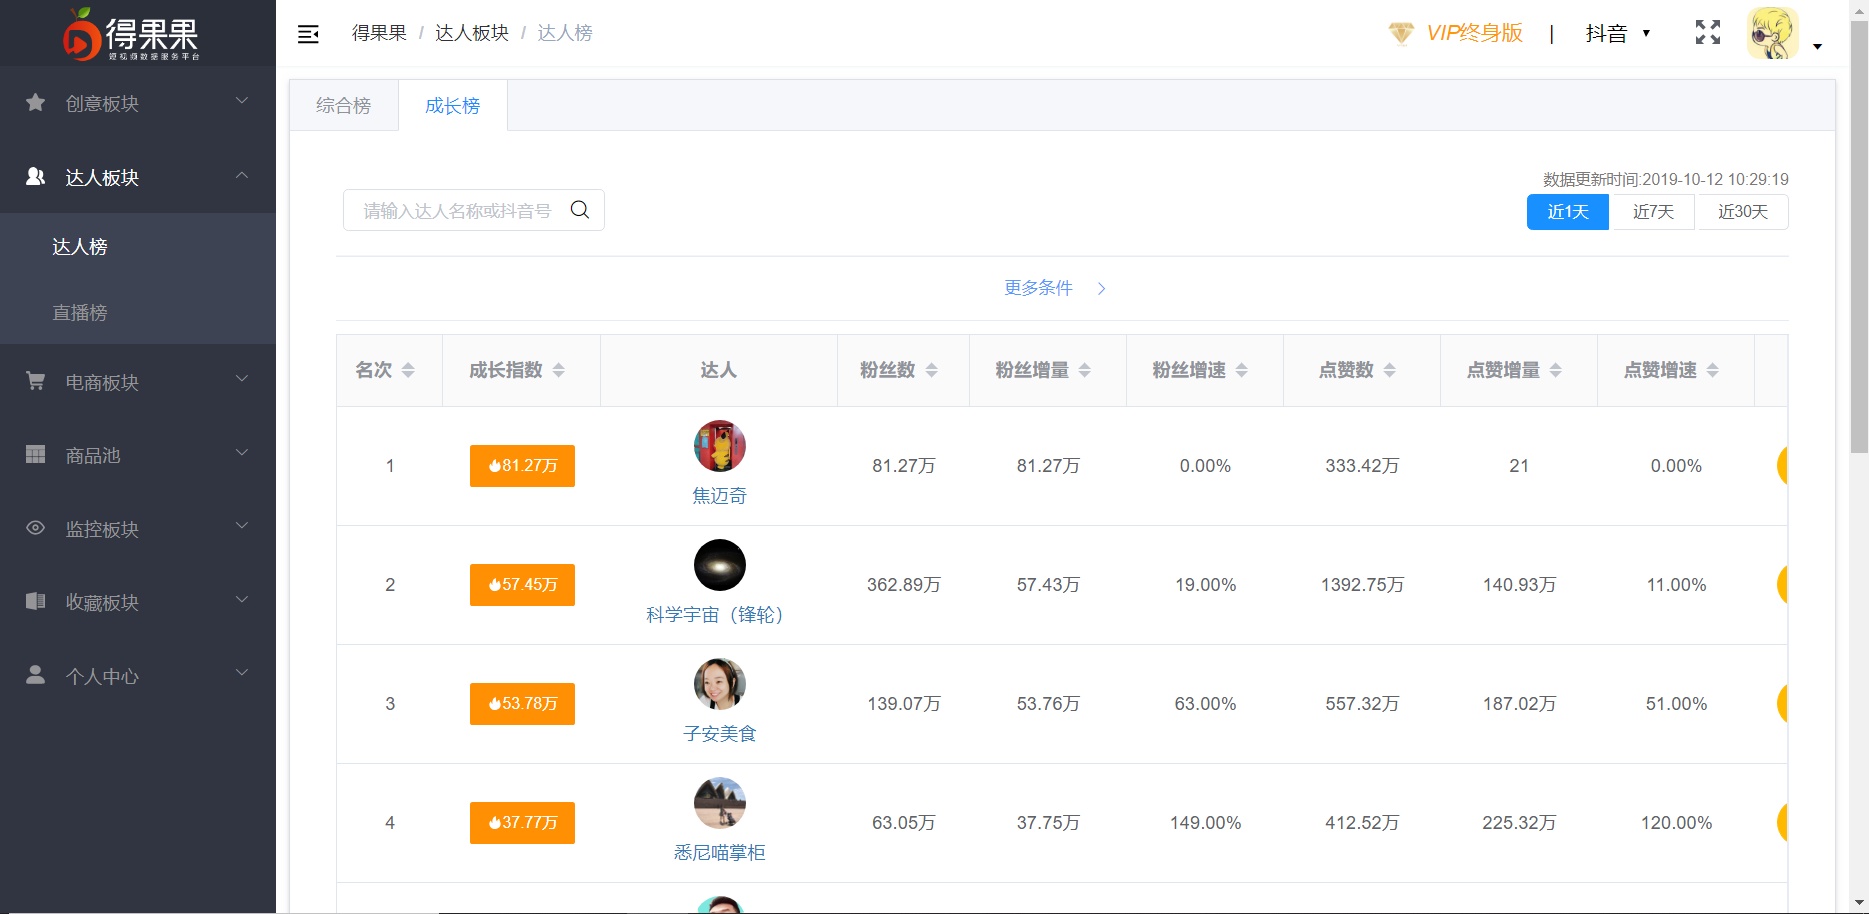The width and height of the screenshot is (1869, 914).
Task: Open 直播榜 in the sidebar
Action: pos(80,313)
